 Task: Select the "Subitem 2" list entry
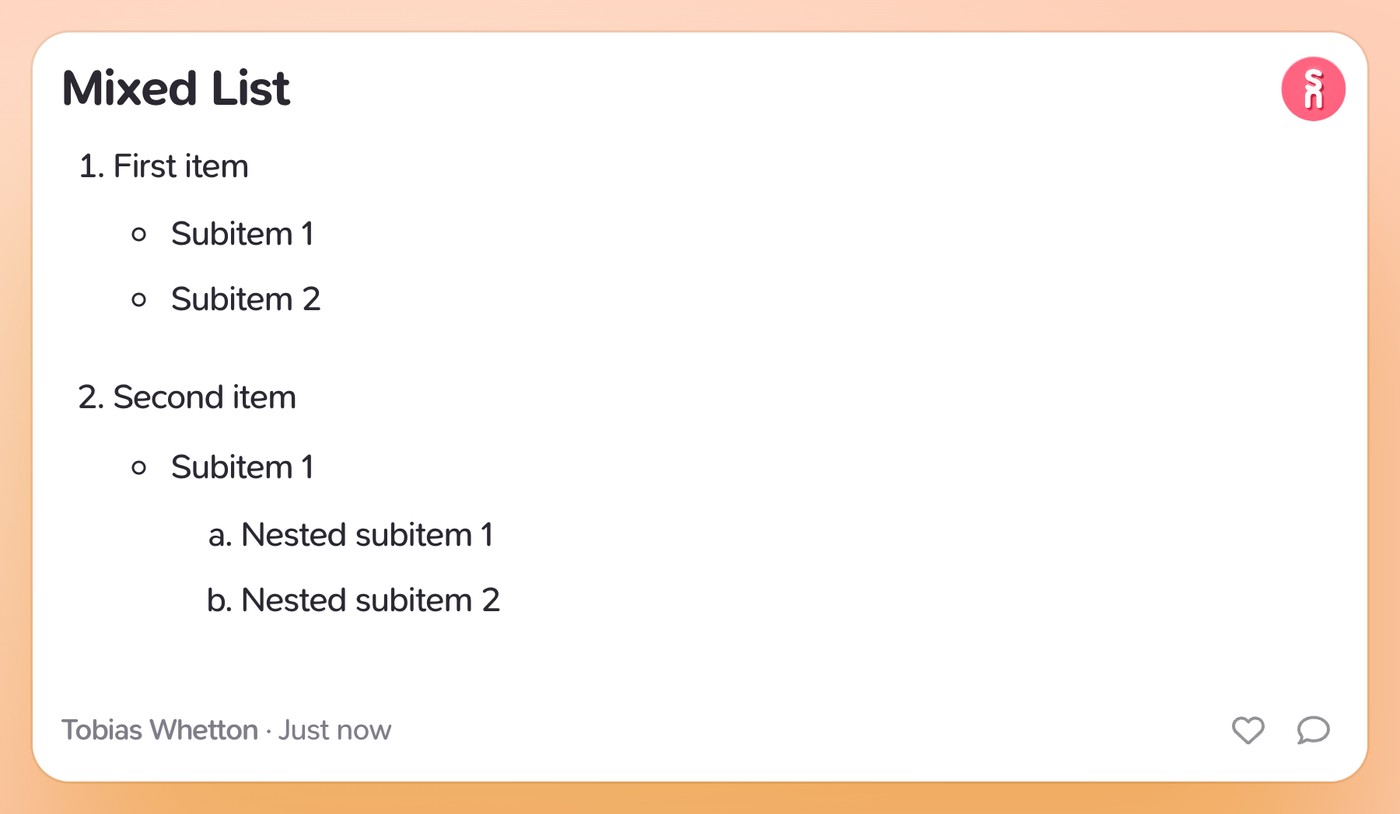coord(246,299)
